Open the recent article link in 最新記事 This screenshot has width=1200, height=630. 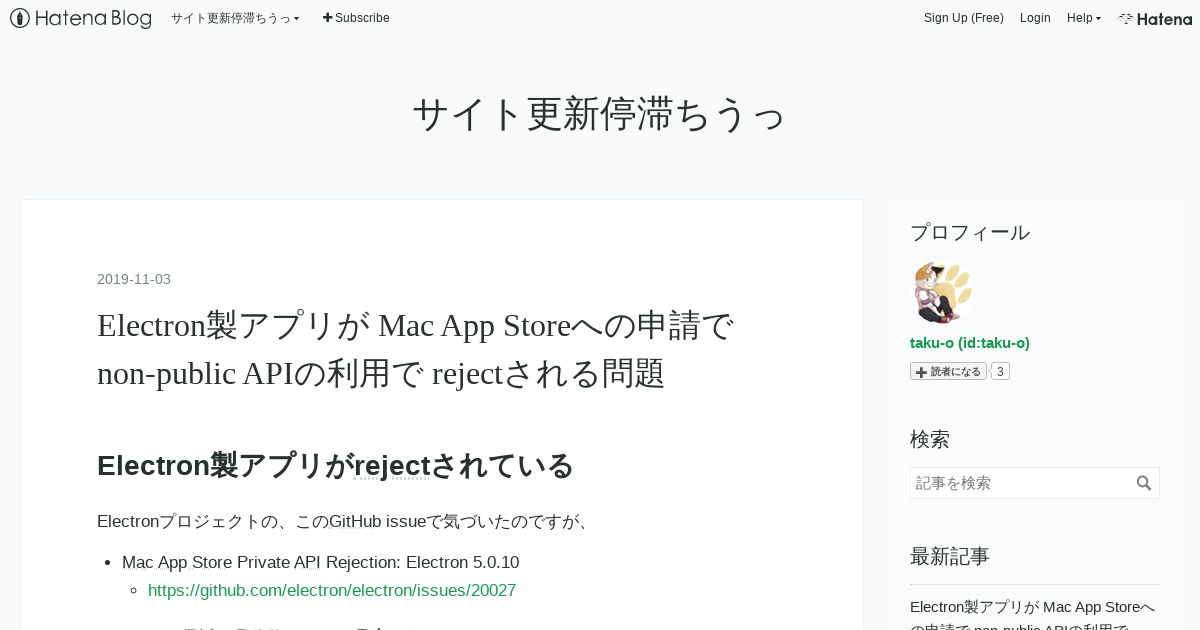click(x=1033, y=614)
